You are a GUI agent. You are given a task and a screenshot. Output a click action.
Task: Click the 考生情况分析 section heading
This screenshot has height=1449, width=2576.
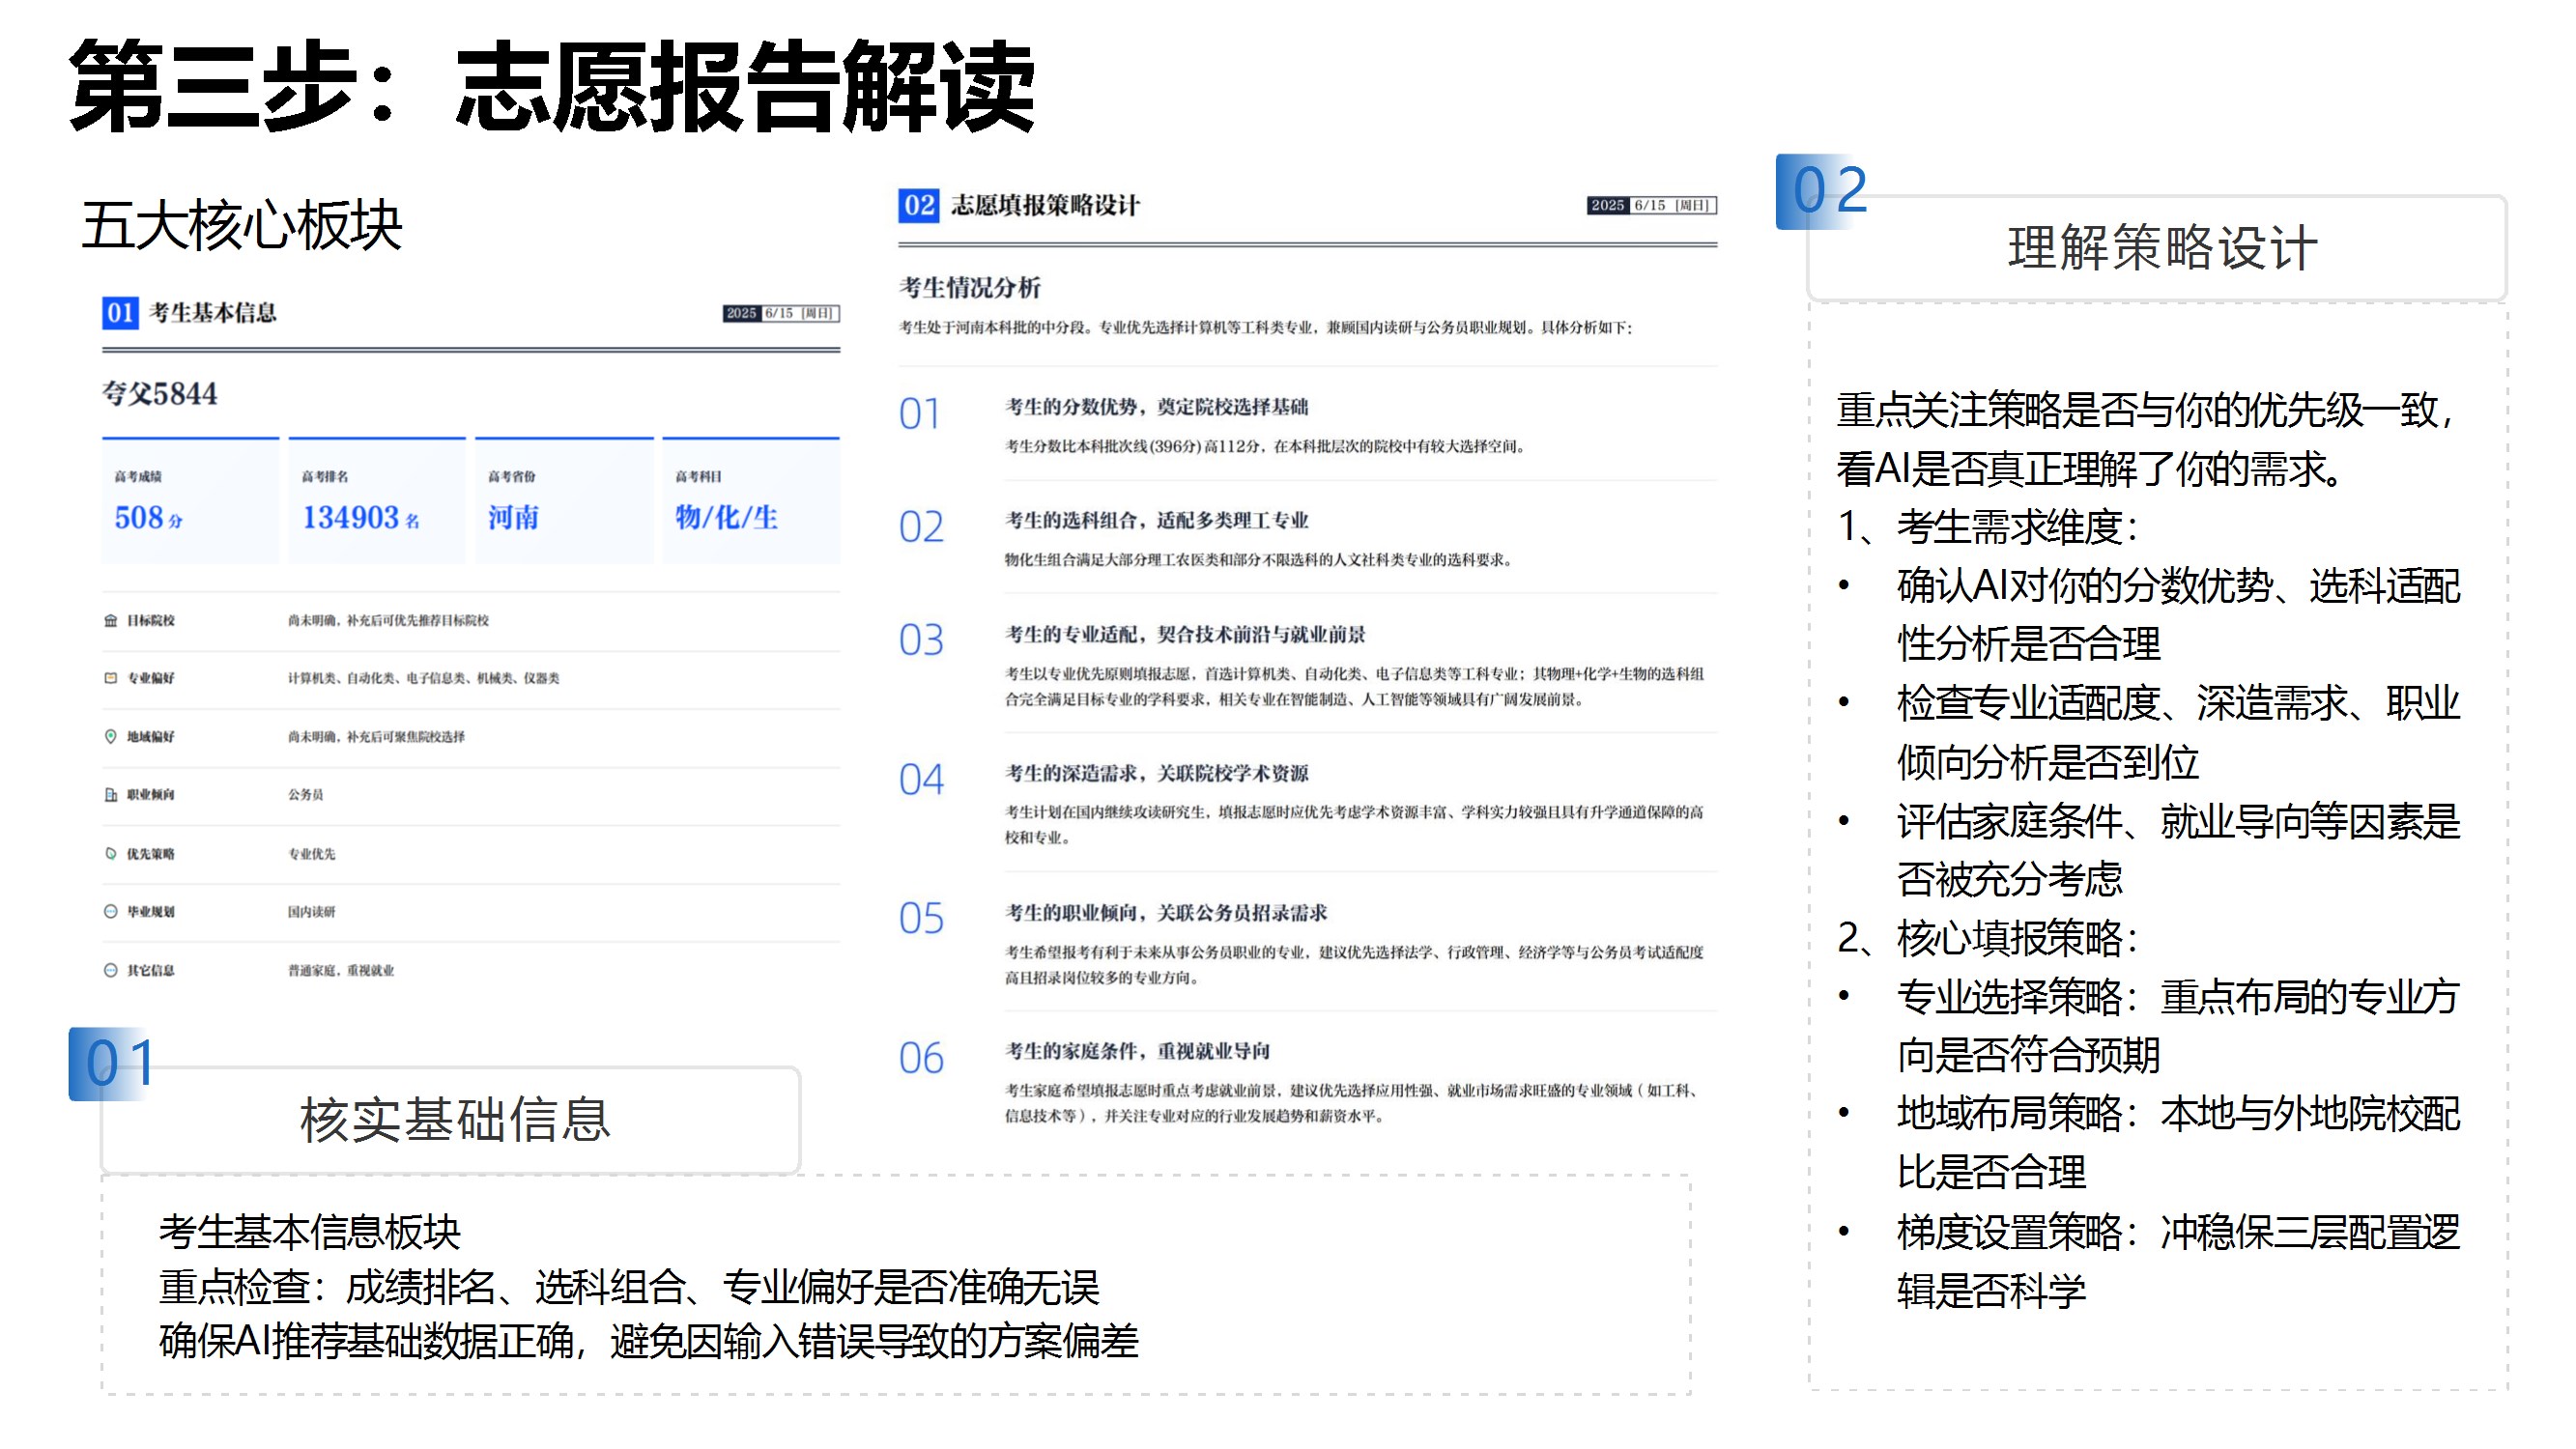969,288
